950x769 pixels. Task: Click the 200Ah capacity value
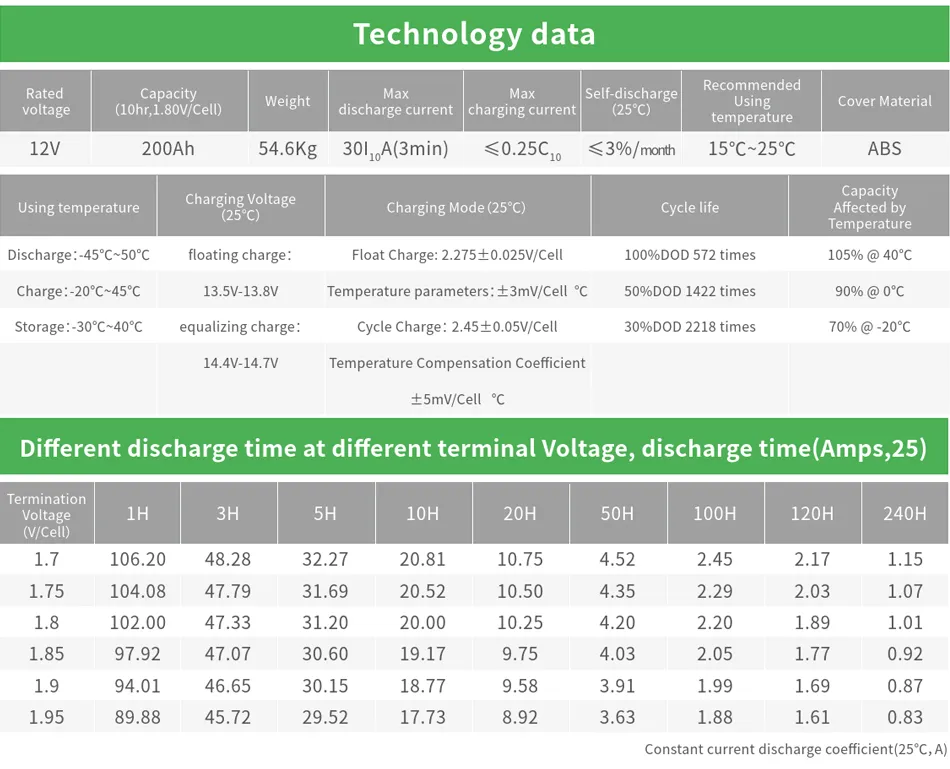point(168,149)
